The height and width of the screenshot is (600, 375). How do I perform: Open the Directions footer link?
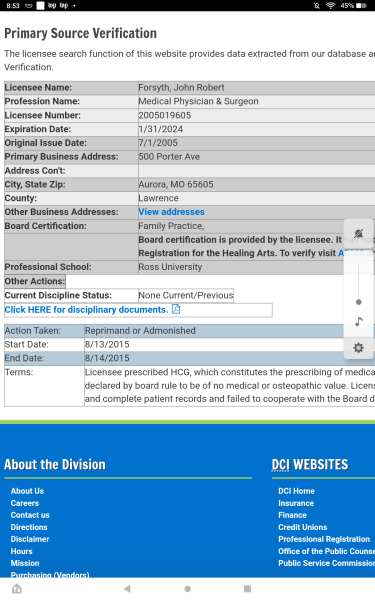coord(29,527)
